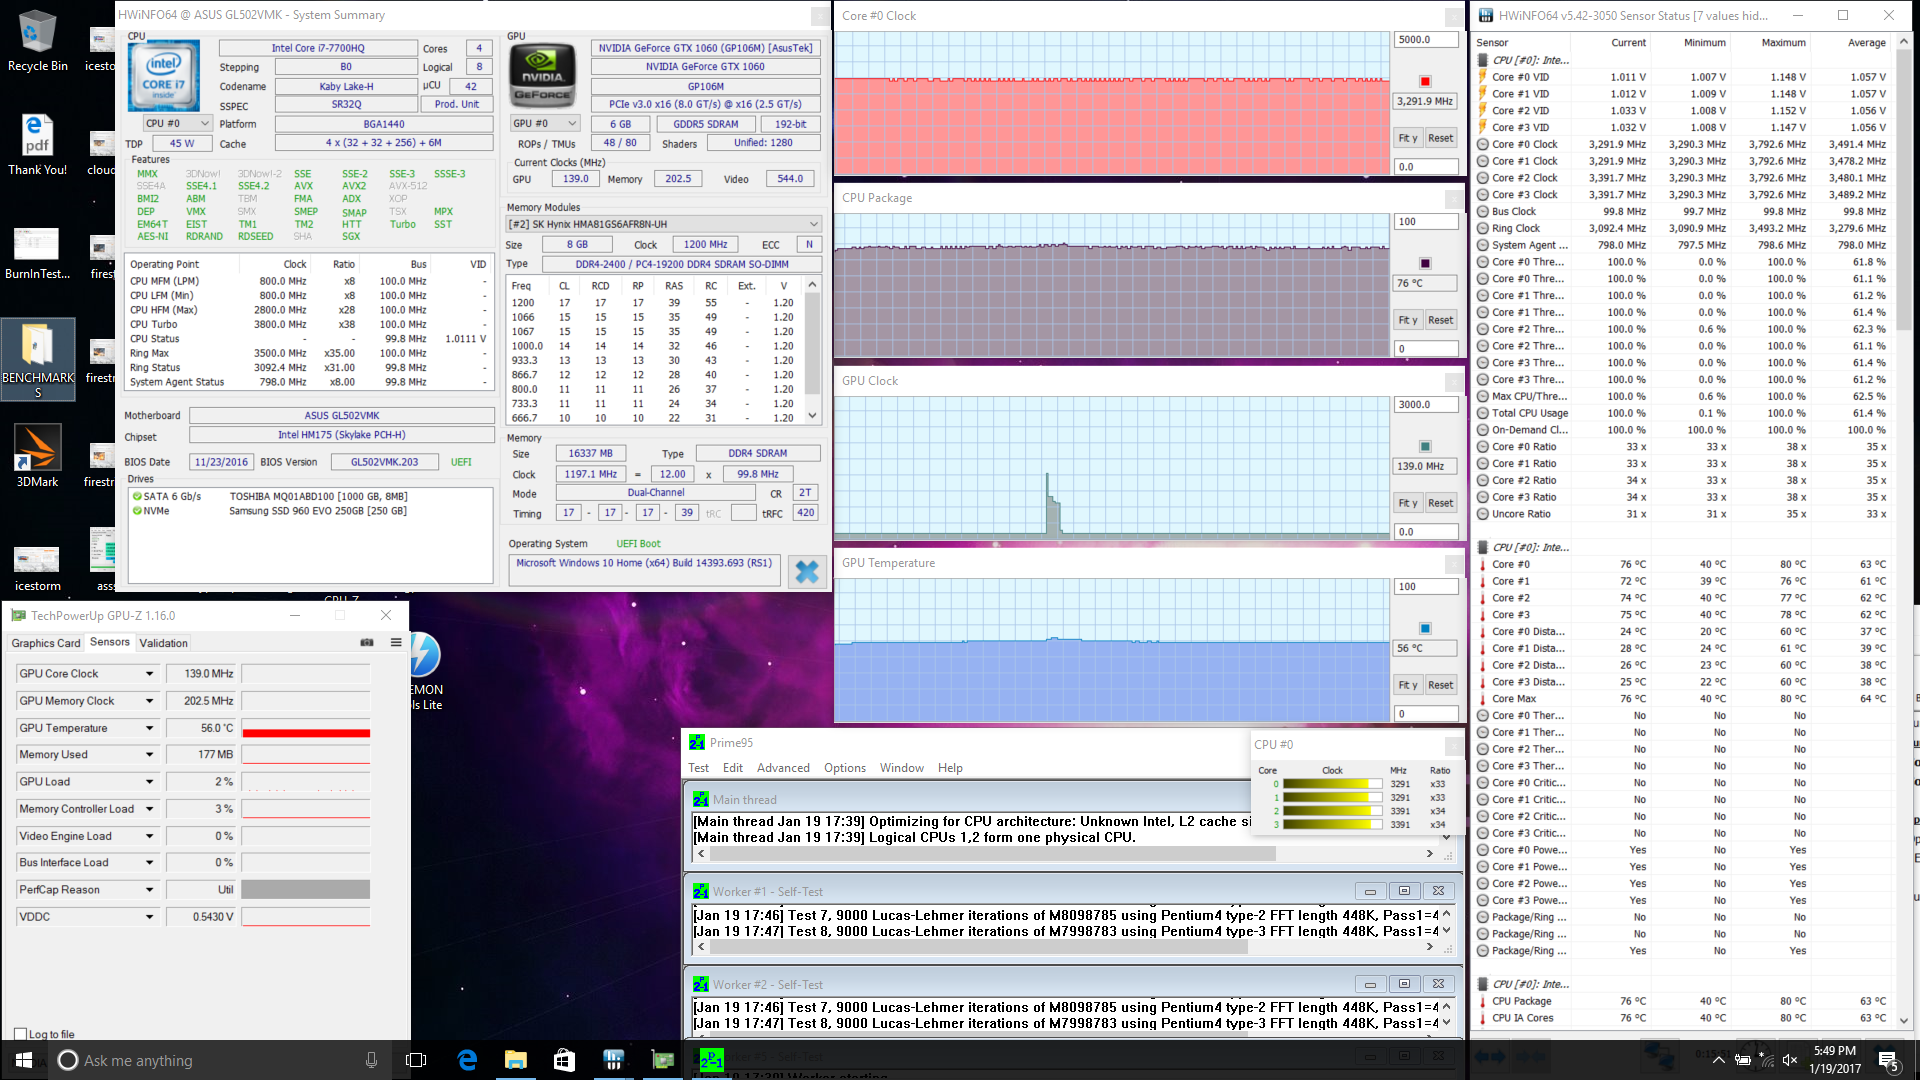Click Reset in the GPU Clock graph
1920x1080 pixels.
click(1440, 503)
